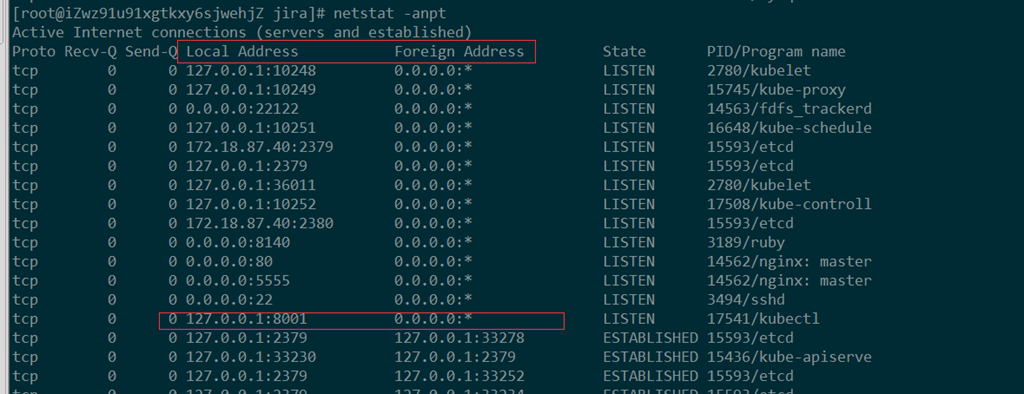Viewport: 1024px width, 394px height.
Task: Select local address 0.0.0.0:22
Action: click(x=229, y=300)
